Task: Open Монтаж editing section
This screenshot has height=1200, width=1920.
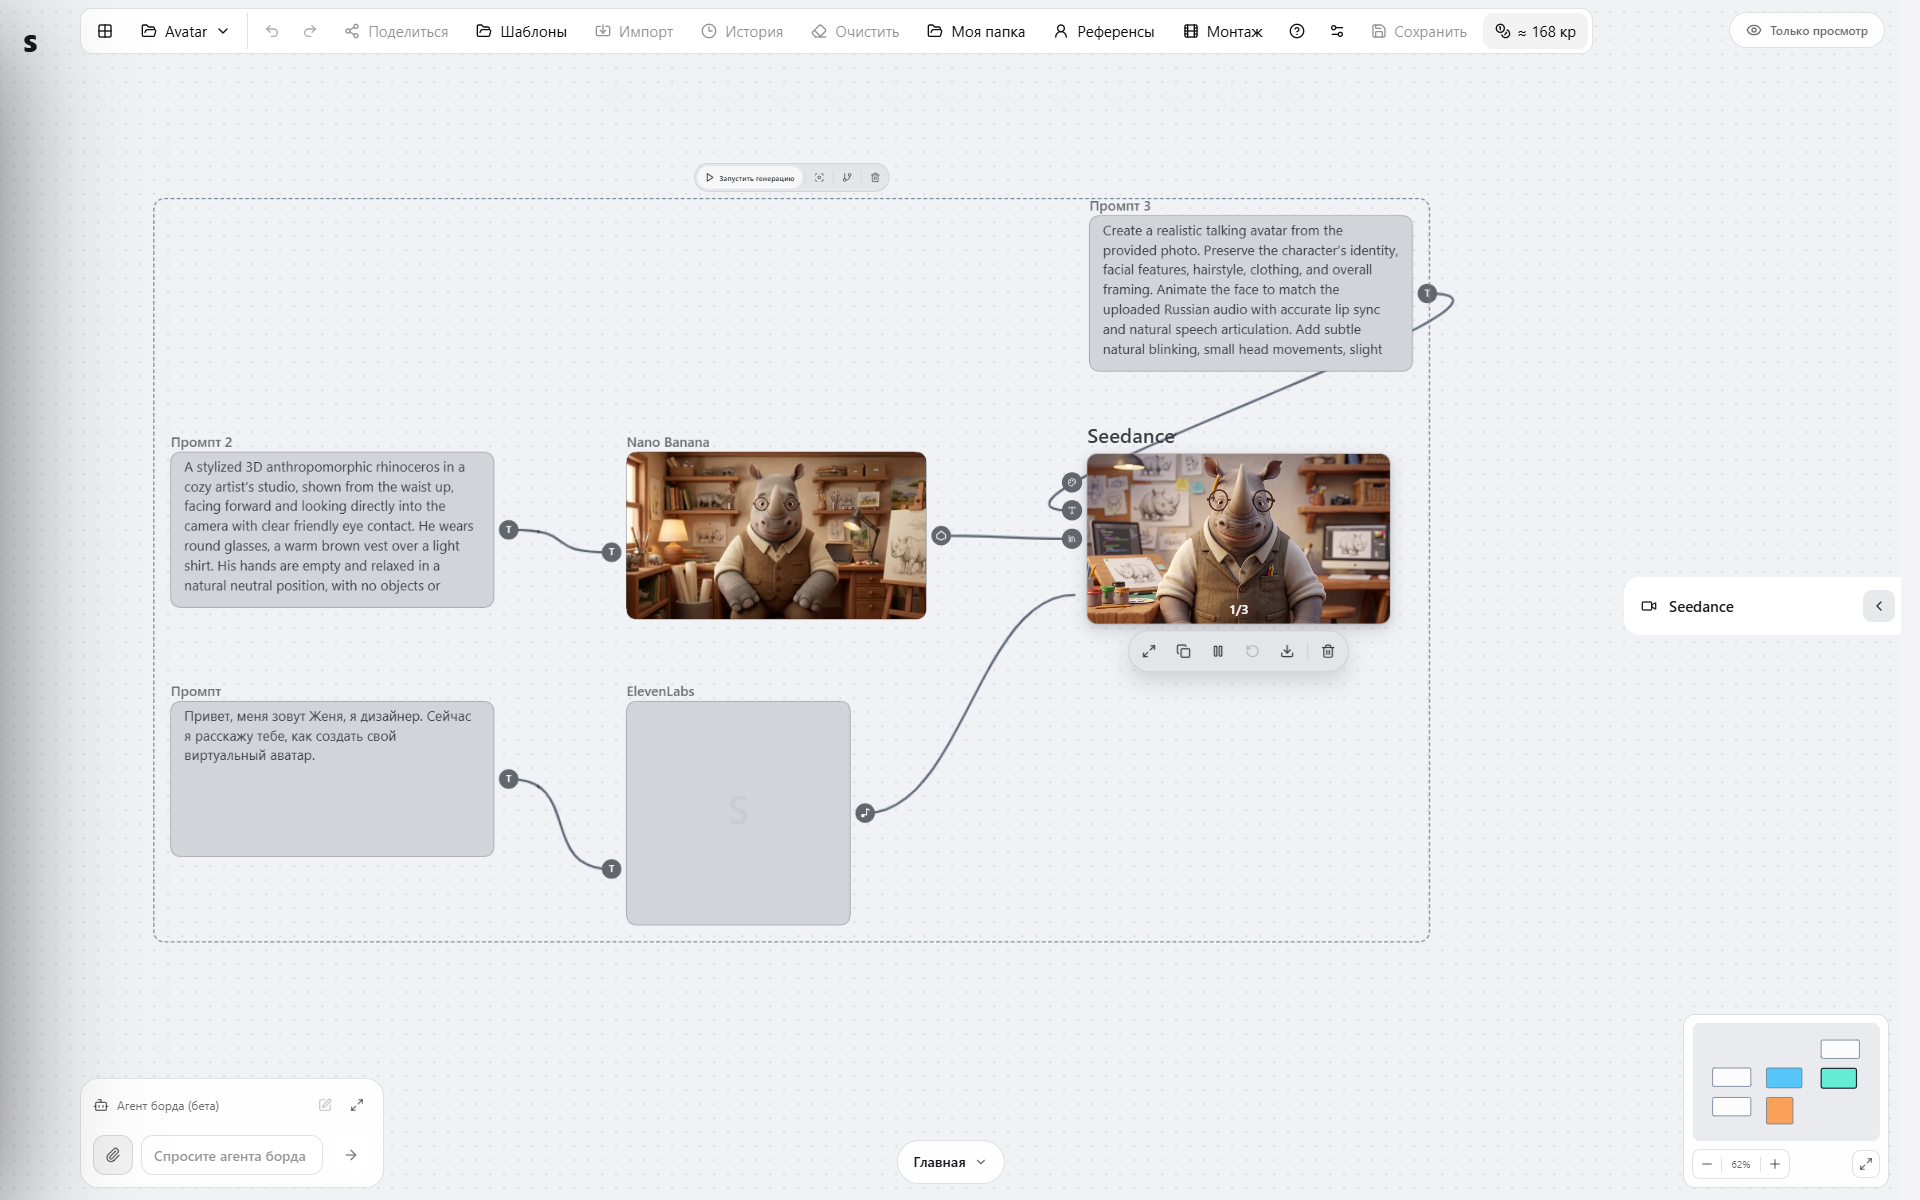Action: 1223,31
